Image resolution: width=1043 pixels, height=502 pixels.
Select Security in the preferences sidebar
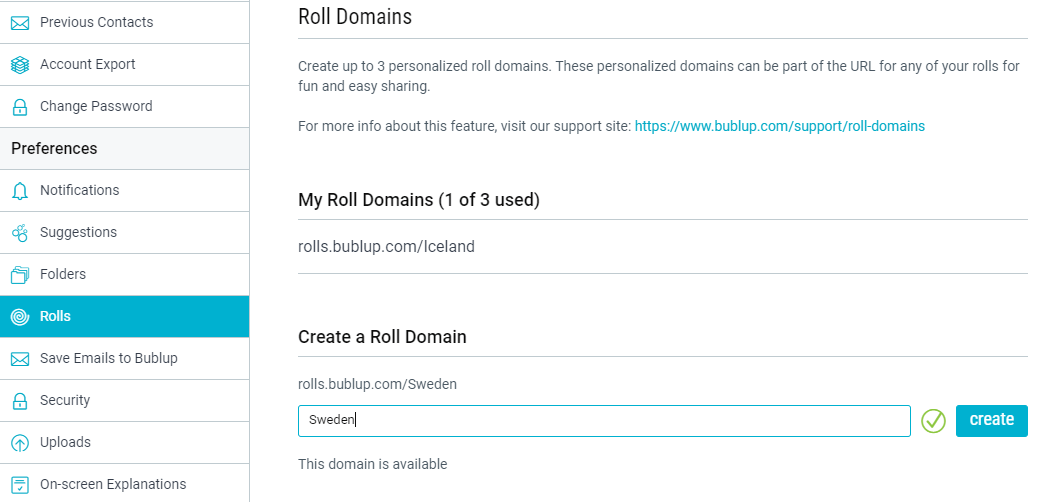point(124,400)
